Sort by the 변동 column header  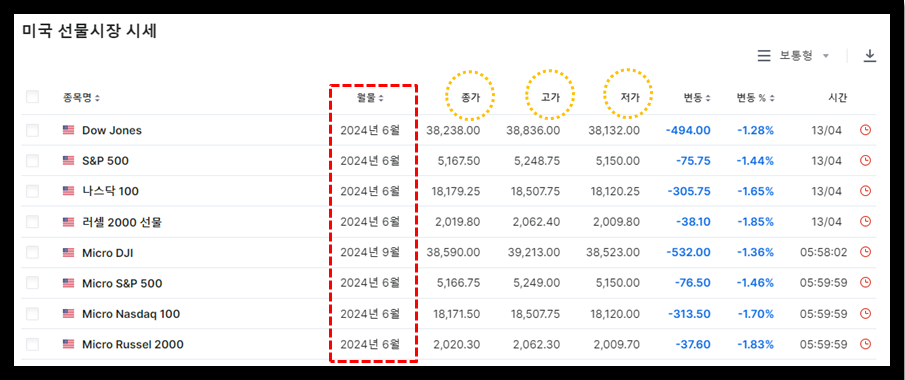697,98
